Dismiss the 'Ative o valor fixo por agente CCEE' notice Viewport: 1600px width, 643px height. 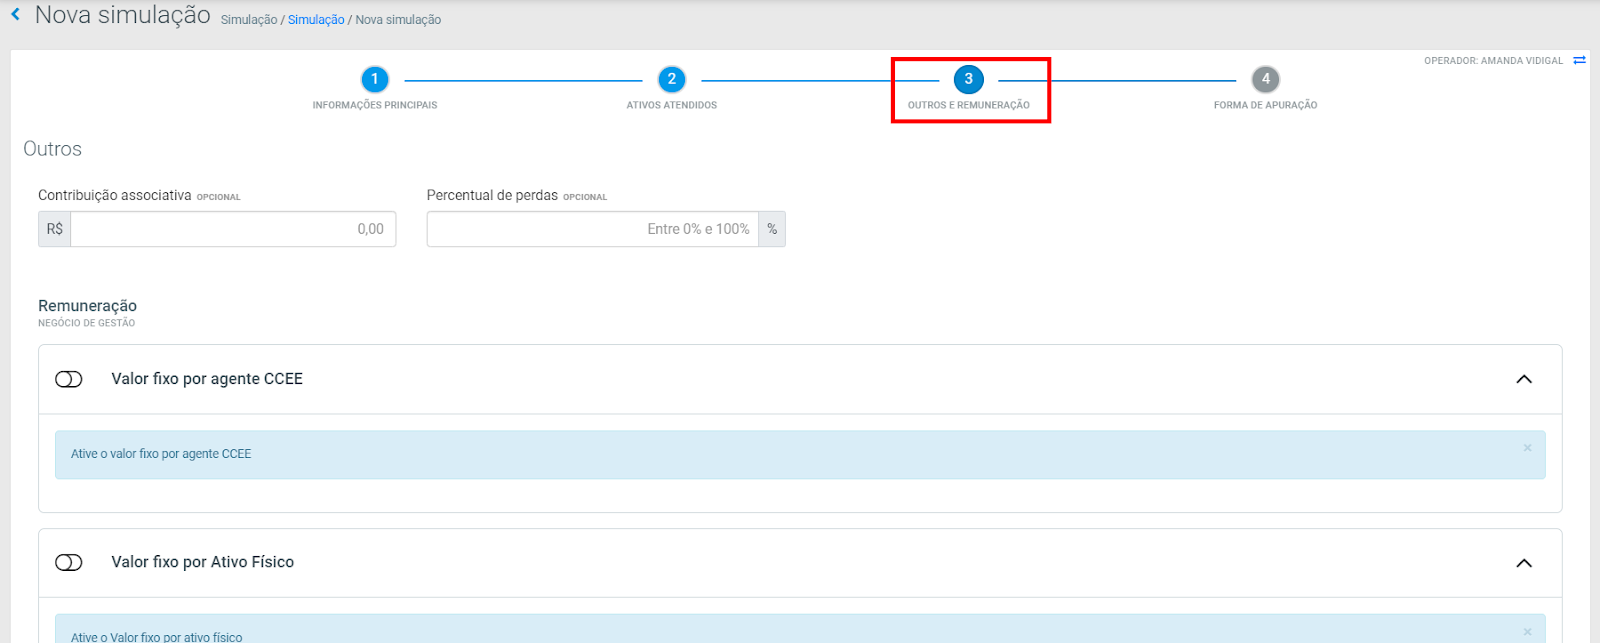(1527, 448)
